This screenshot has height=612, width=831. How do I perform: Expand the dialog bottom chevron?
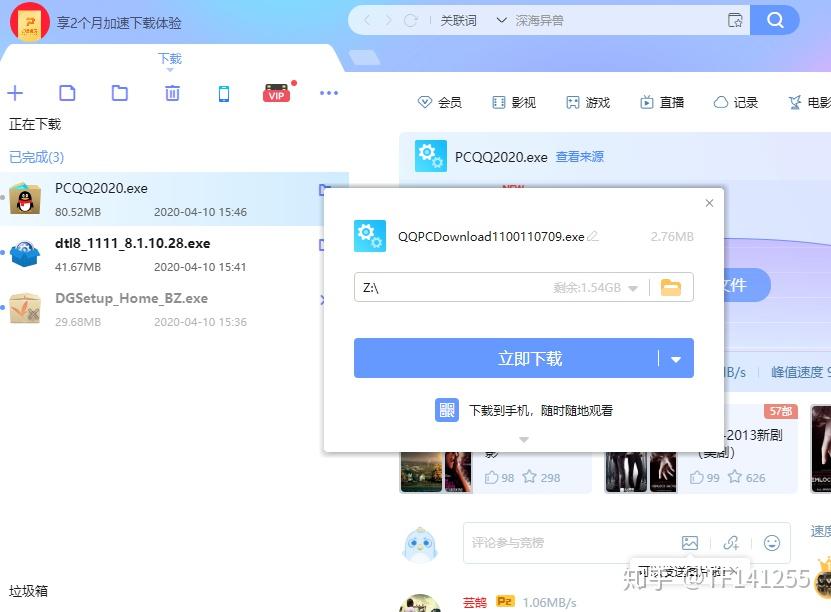524,439
